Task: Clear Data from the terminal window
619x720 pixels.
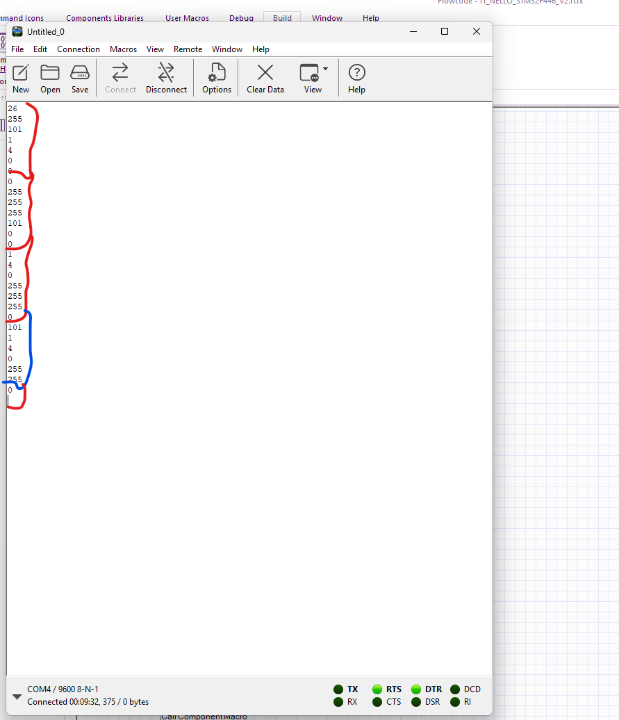Action: coord(265,78)
